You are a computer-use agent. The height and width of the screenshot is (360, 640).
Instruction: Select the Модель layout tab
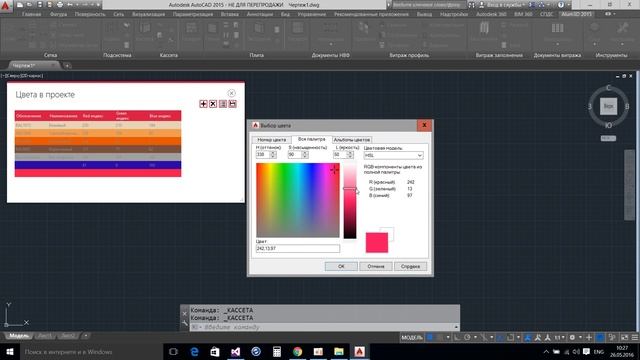point(19,336)
